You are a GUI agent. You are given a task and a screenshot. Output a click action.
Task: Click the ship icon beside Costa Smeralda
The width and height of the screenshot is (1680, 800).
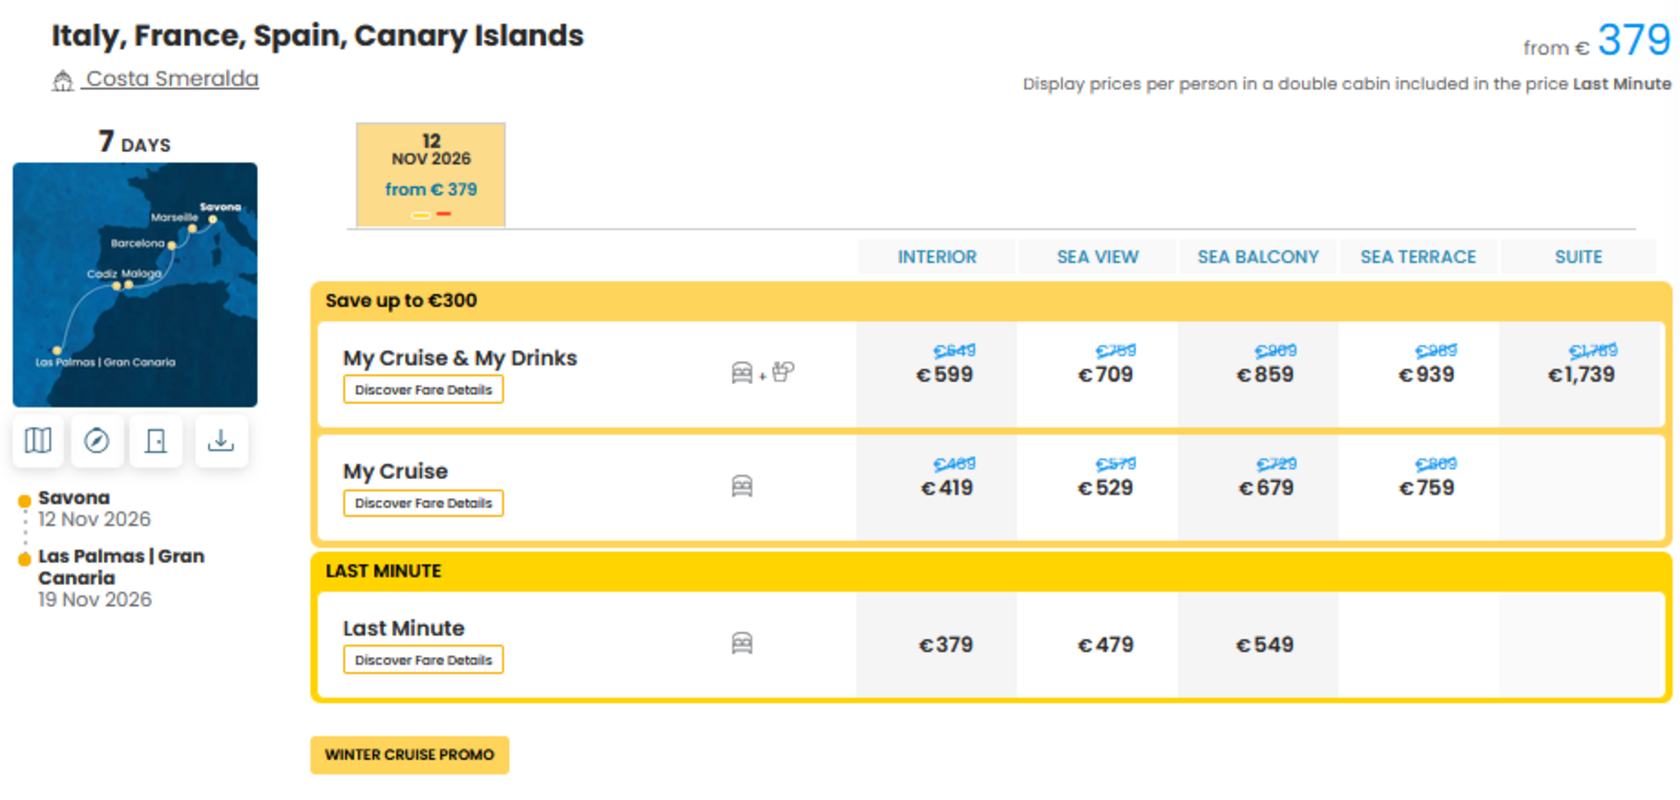point(63,80)
